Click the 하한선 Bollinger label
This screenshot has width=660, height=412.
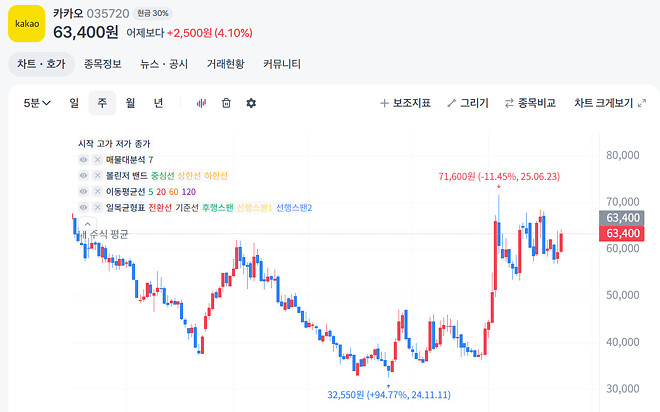216,176
